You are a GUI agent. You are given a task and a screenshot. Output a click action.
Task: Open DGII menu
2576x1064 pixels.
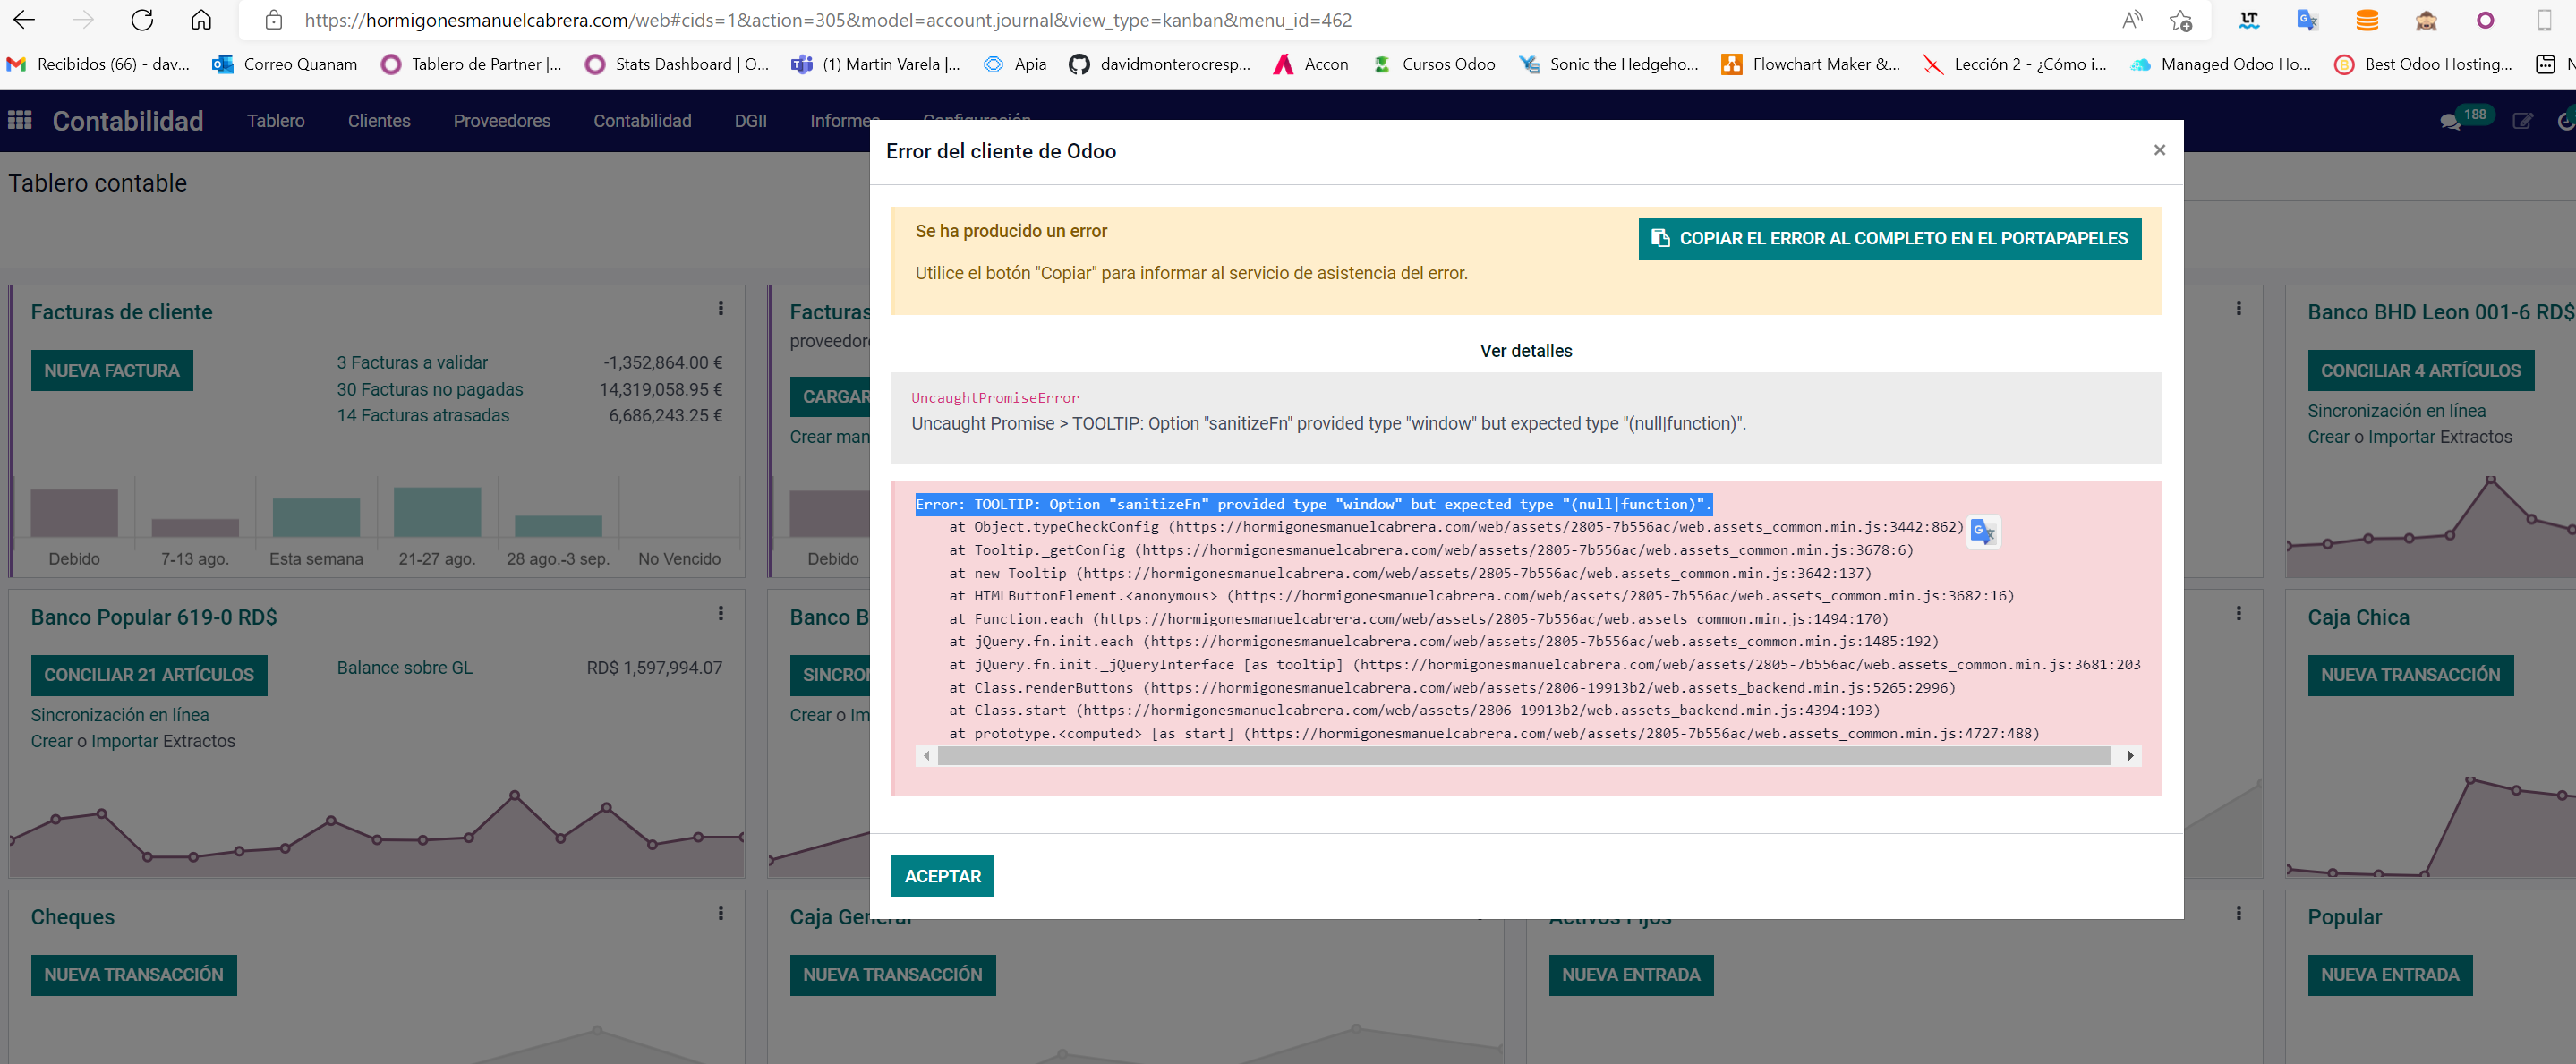[x=750, y=121]
